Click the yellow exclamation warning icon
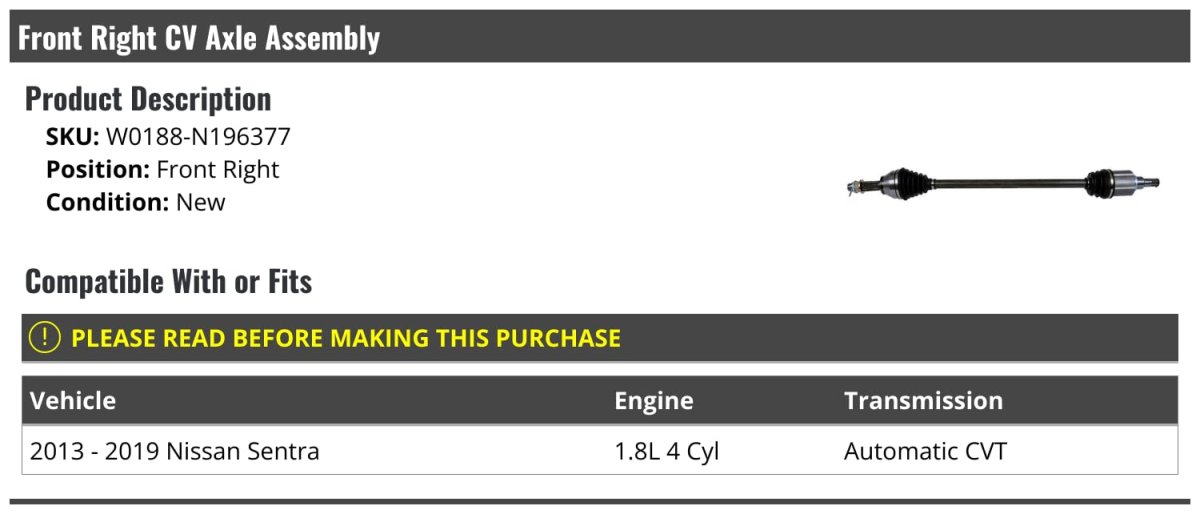1200x514 pixels. click(45, 338)
